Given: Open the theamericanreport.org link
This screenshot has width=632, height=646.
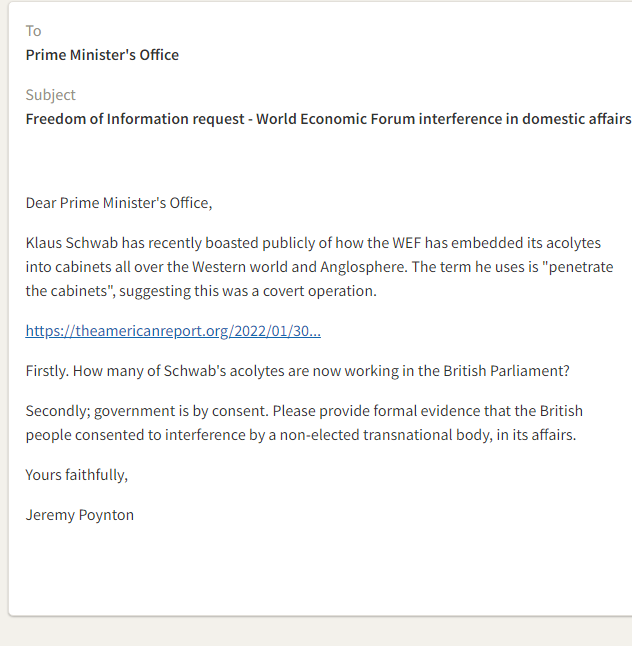Looking at the screenshot, I should [173, 331].
